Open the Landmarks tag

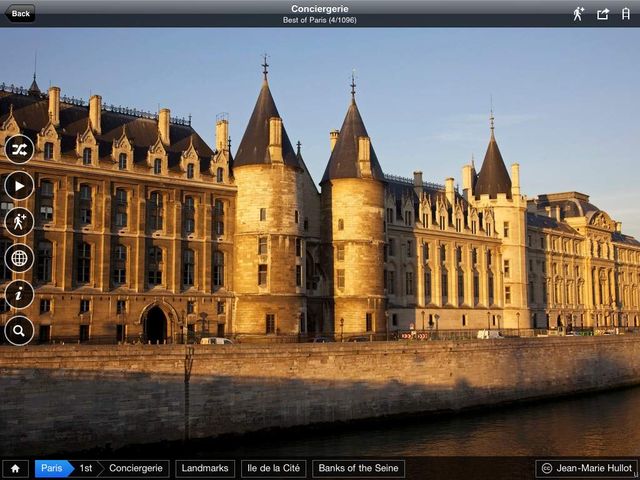pyautogui.click(x=205, y=468)
